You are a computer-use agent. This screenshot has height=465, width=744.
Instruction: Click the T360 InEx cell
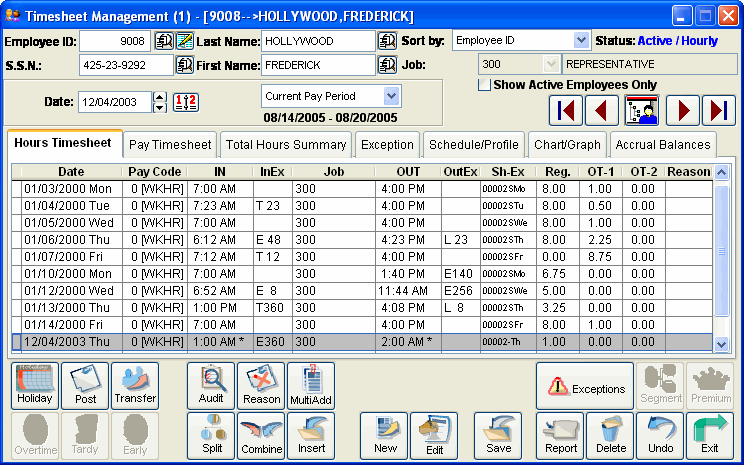coord(272,308)
